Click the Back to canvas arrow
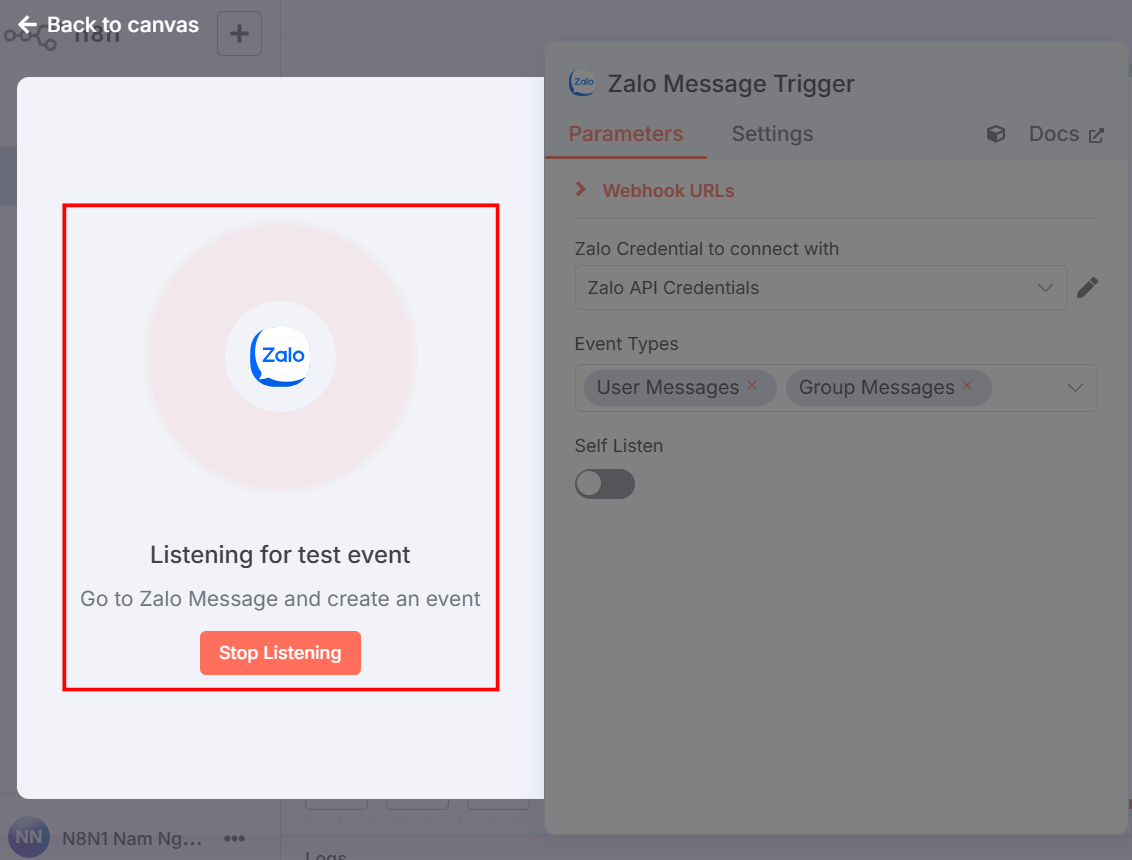1132x860 pixels. point(28,25)
